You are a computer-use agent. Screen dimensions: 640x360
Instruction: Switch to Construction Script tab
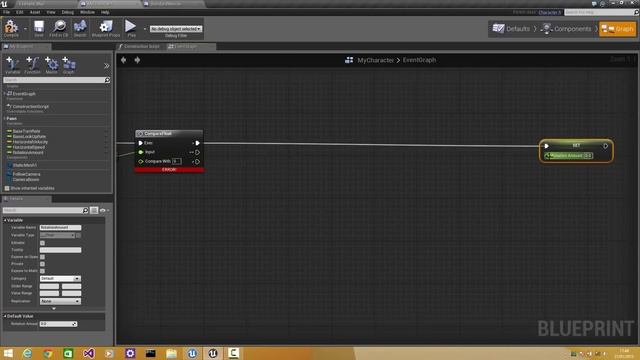tap(140, 47)
